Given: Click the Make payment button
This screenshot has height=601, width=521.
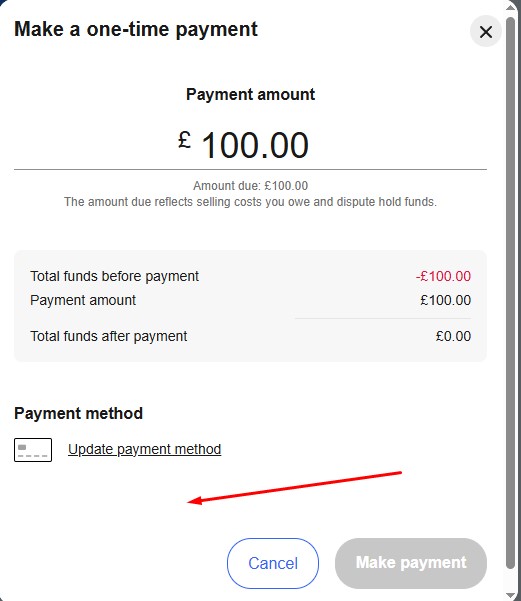Looking at the screenshot, I should 411,563.
